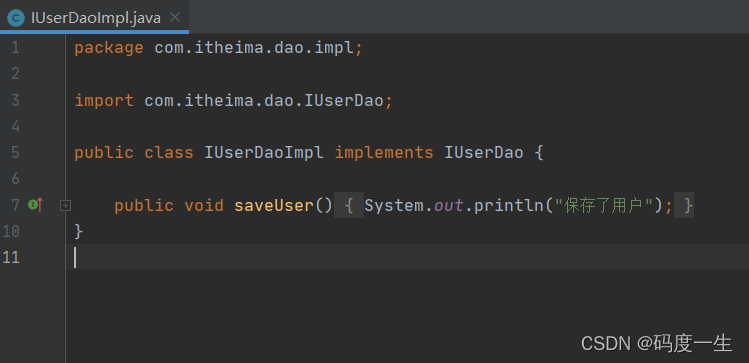Click line number 10 in gutter

11,232
